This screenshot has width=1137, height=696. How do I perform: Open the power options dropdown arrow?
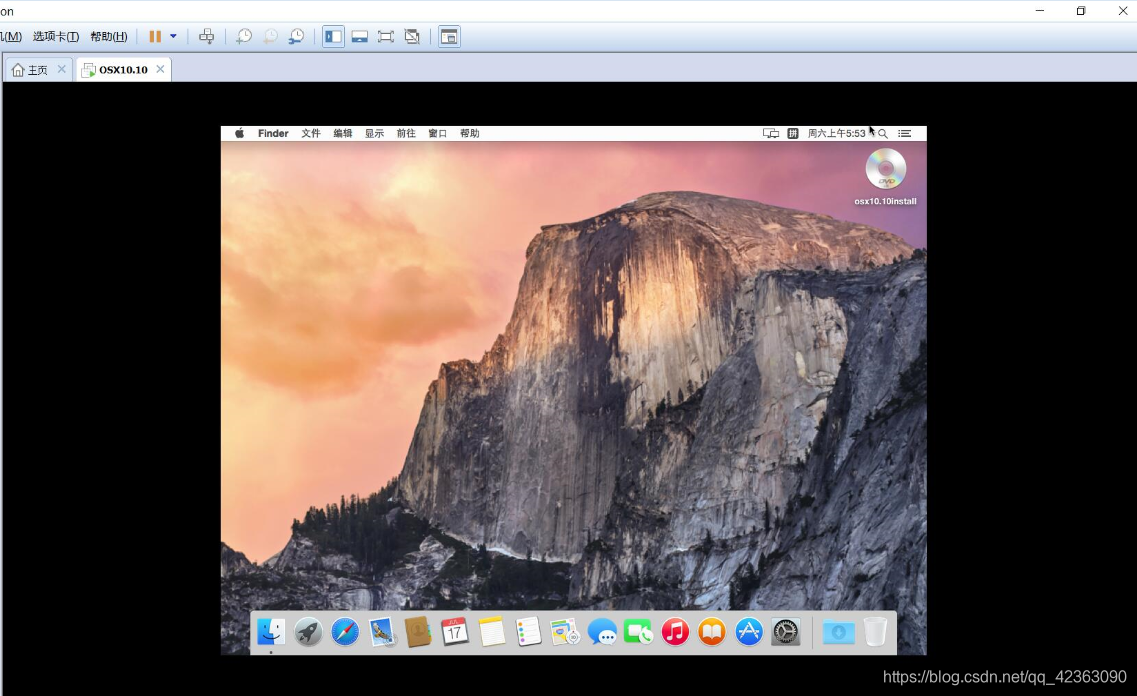coord(173,36)
